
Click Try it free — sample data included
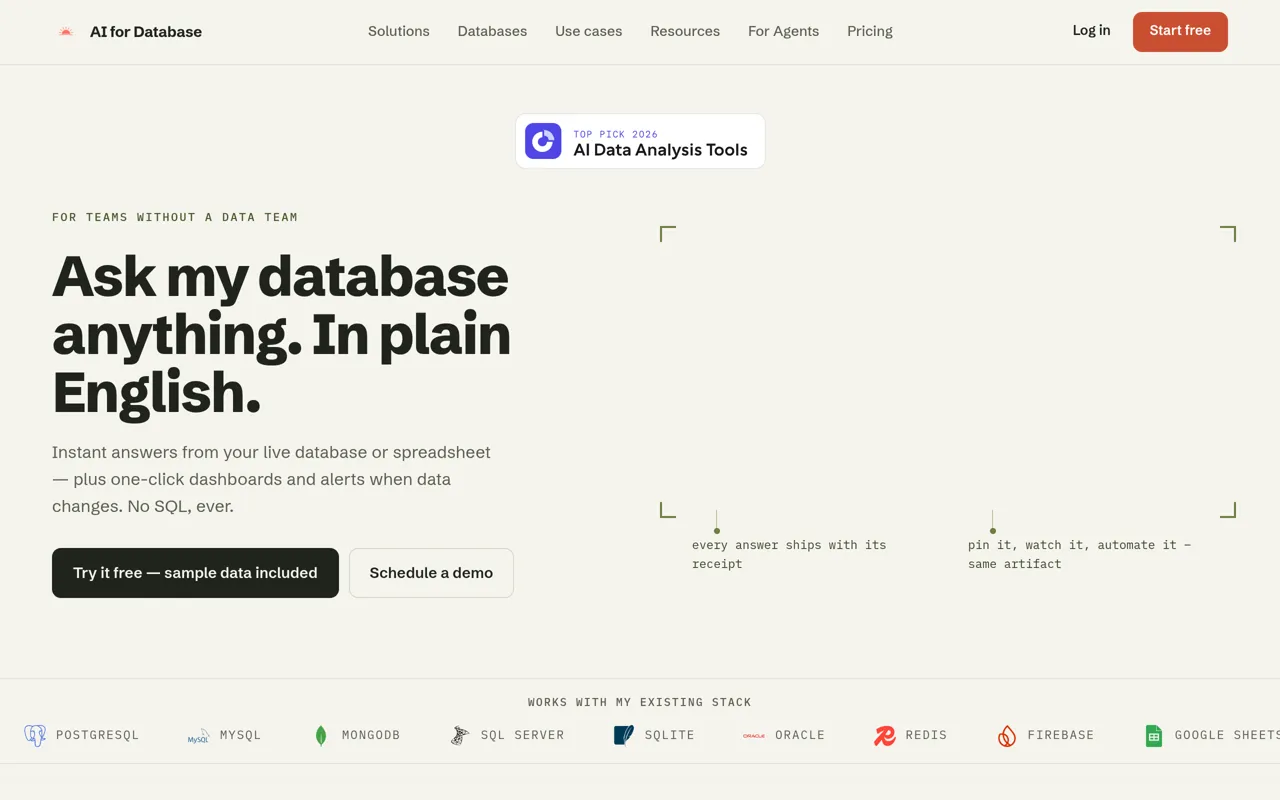click(x=195, y=573)
